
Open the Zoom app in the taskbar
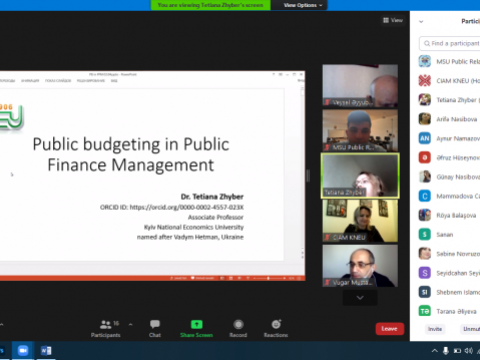(x=23, y=351)
